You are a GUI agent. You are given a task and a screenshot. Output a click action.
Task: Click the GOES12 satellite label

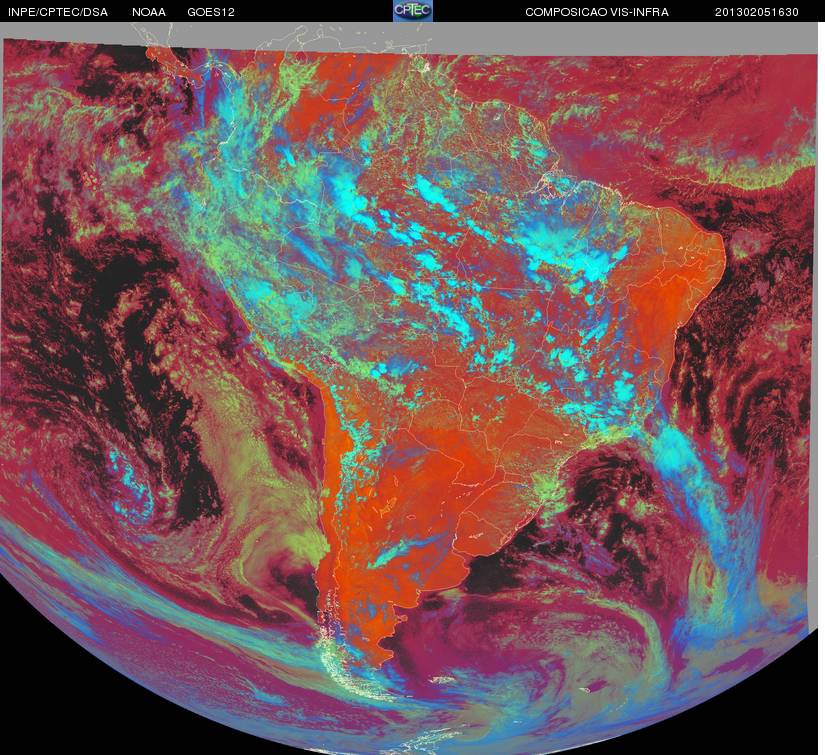(211, 12)
